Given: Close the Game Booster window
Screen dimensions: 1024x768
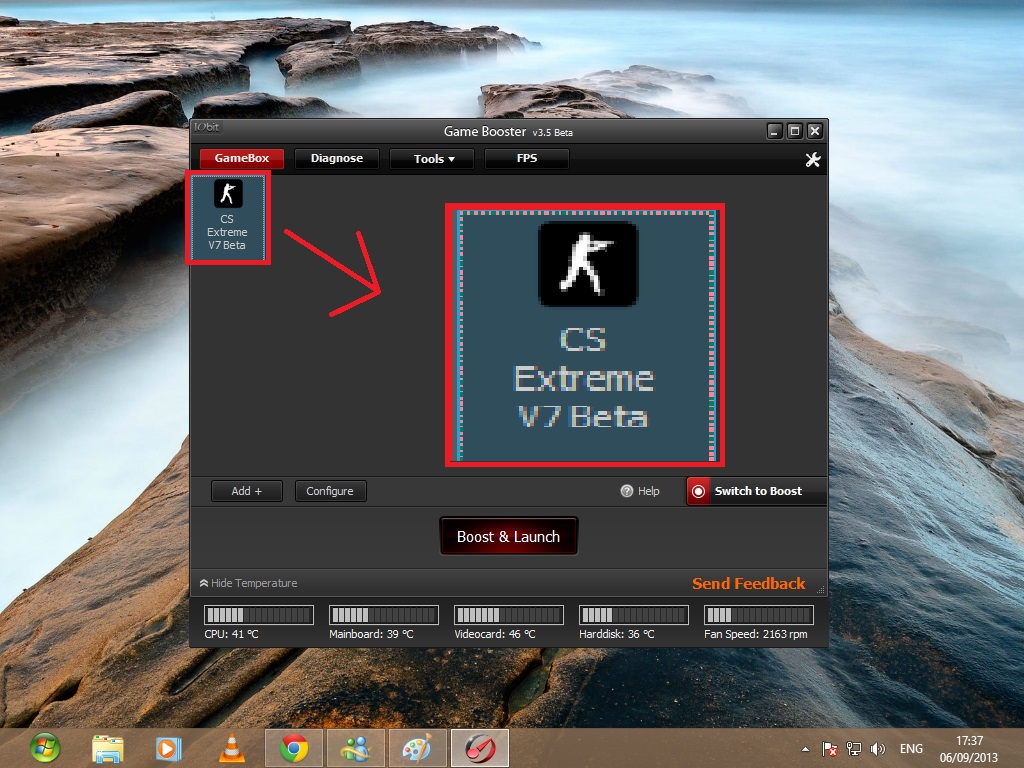Looking at the screenshot, I should (x=814, y=131).
